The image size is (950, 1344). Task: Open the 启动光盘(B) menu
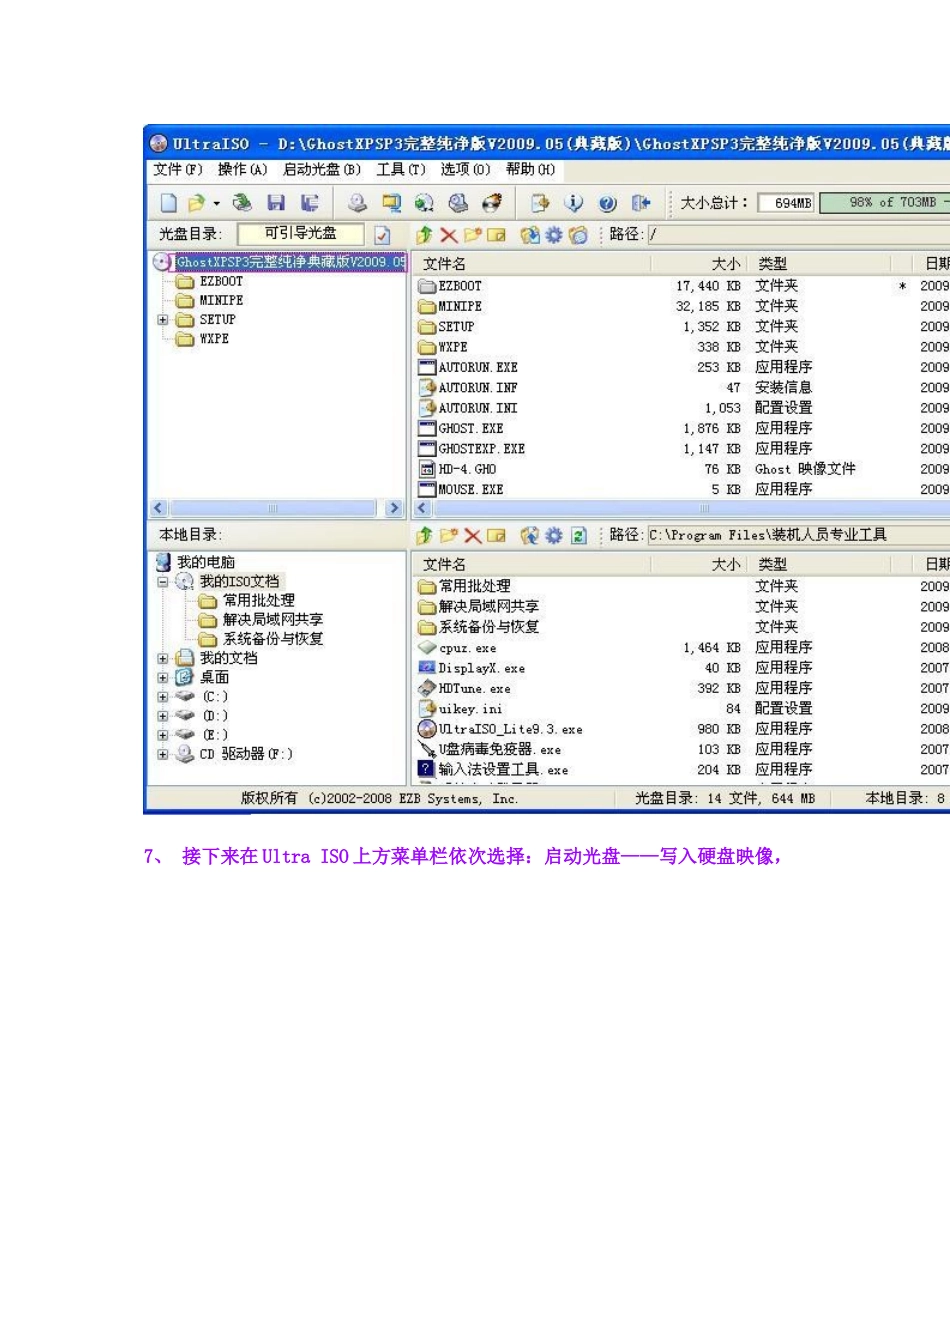point(322,170)
